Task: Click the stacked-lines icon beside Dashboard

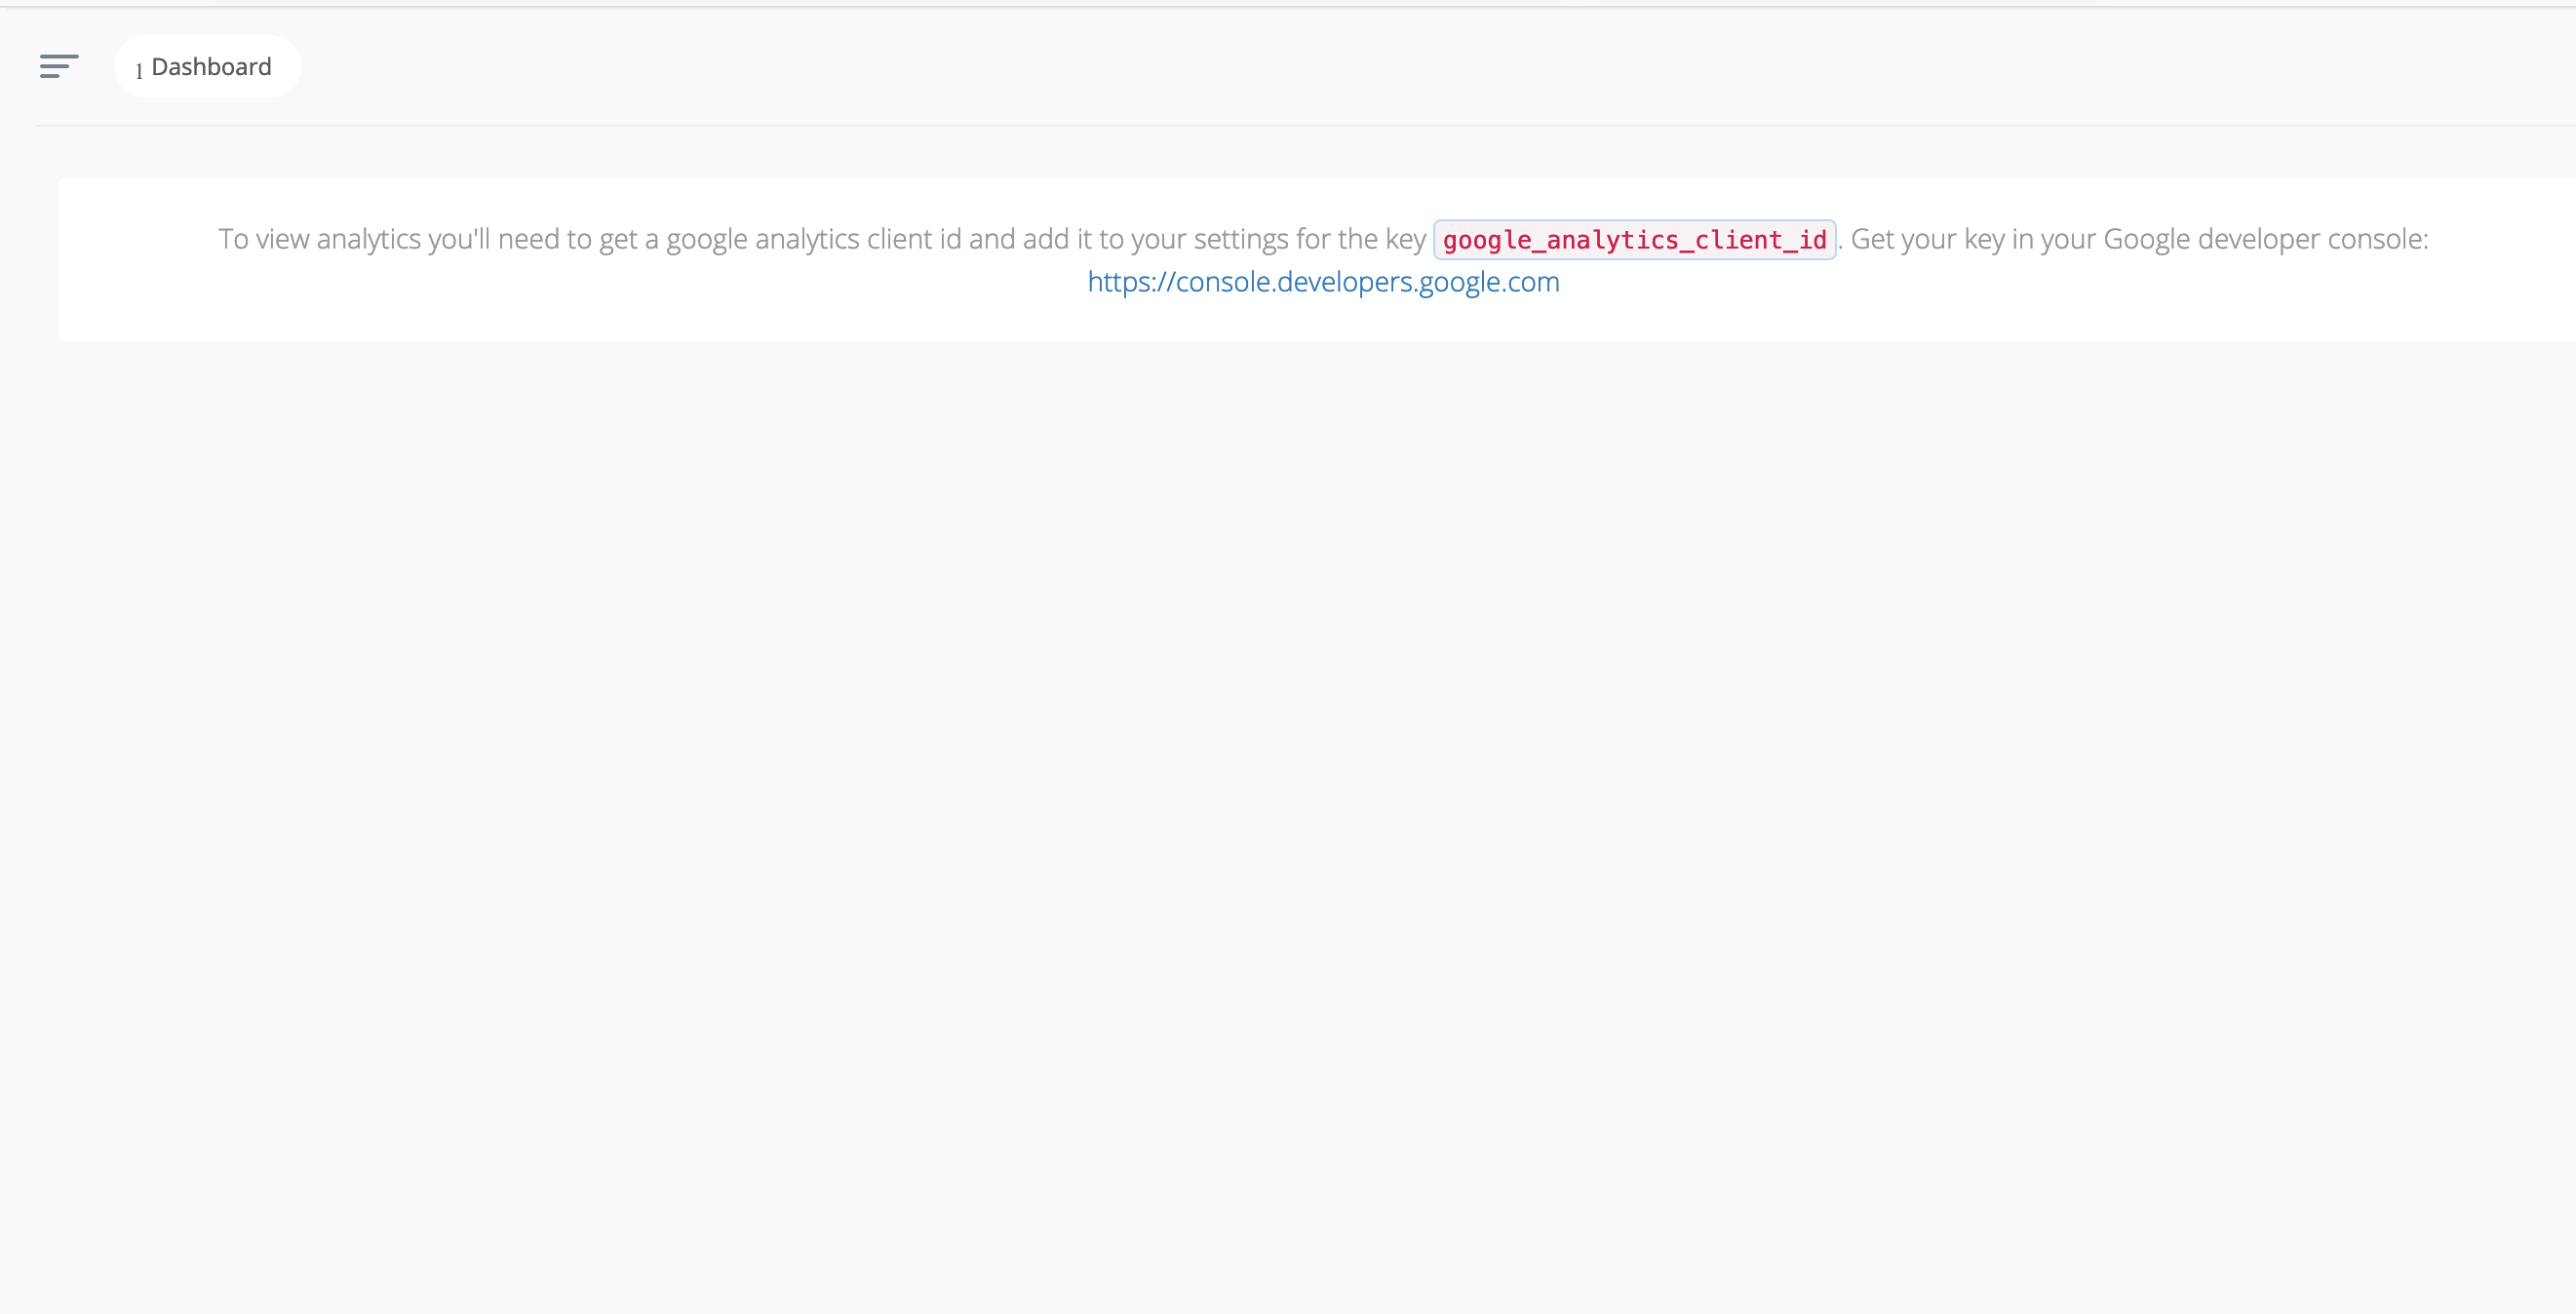Action: pyautogui.click(x=59, y=67)
